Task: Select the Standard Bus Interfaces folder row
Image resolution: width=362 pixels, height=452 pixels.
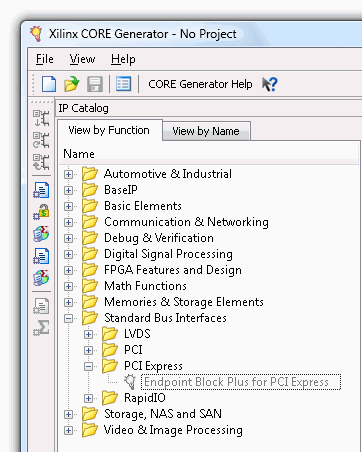Action: pos(154,318)
